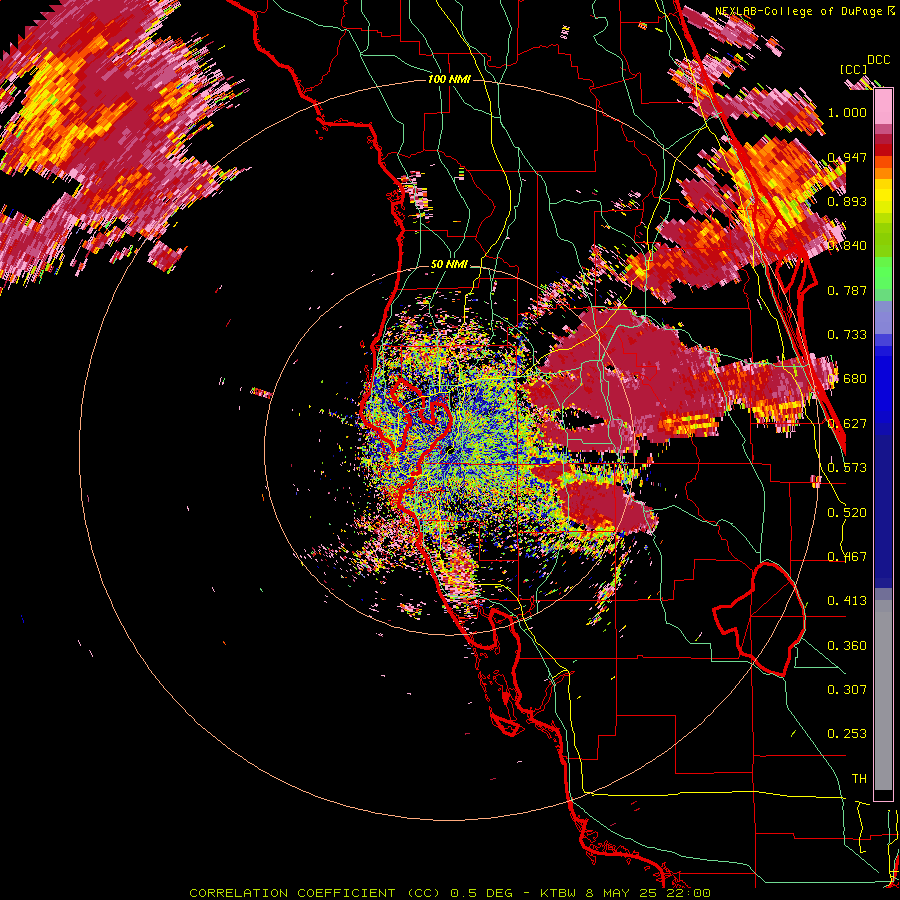Click the 100 NMI range ring label
The width and height of the screenshot is (900, 900).
click(x=449, y=79)
